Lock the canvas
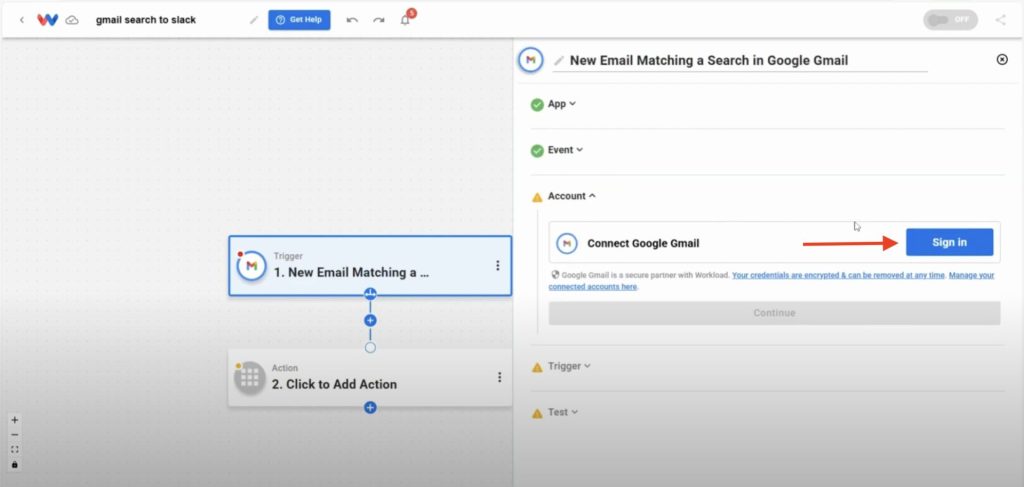Screen dimensions: 1024x487 (x=15, y=465)
